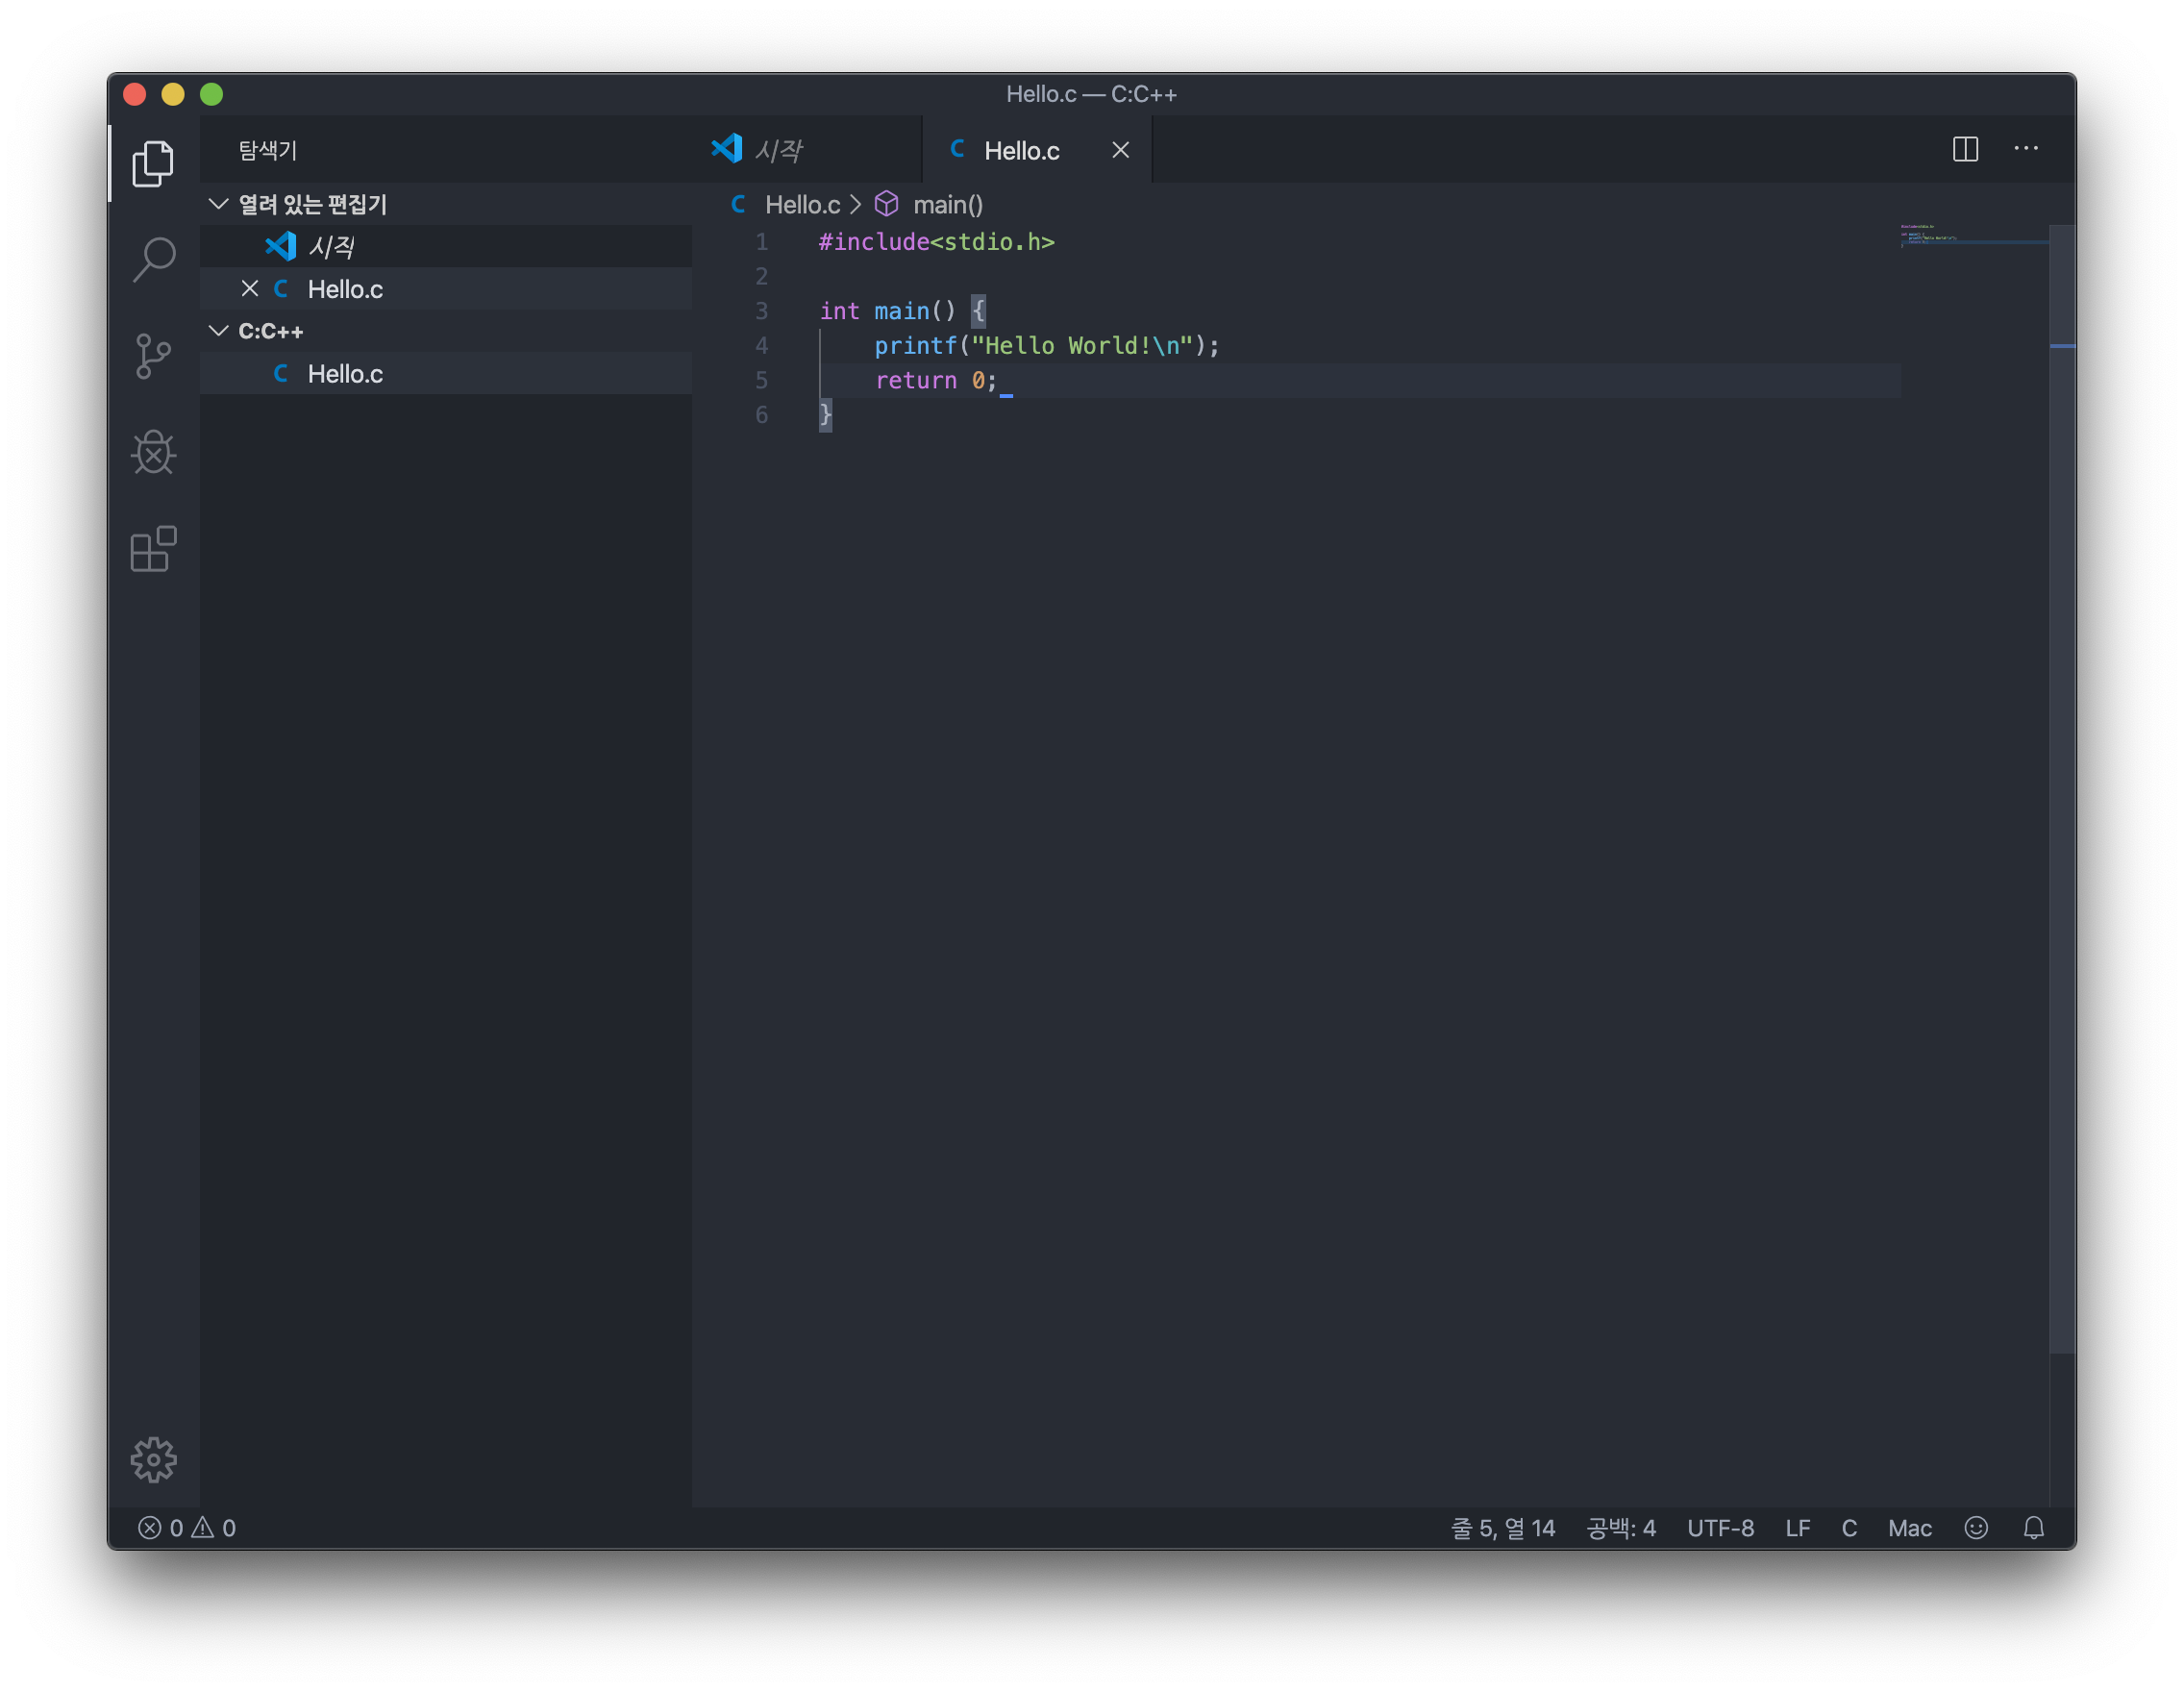Click the errors and warnings counter
The width and height of the screenshot is (2184, 1692).
(187, 1527)
